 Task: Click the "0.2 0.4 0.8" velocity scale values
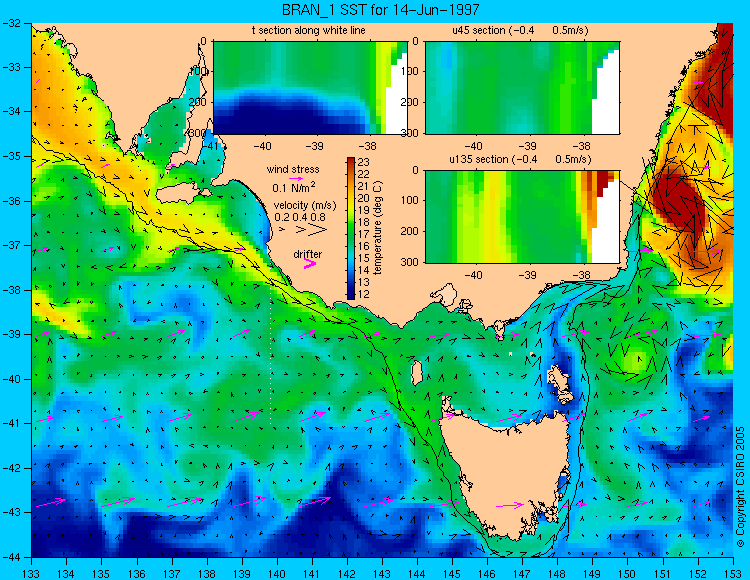click(x=299, y=217)
